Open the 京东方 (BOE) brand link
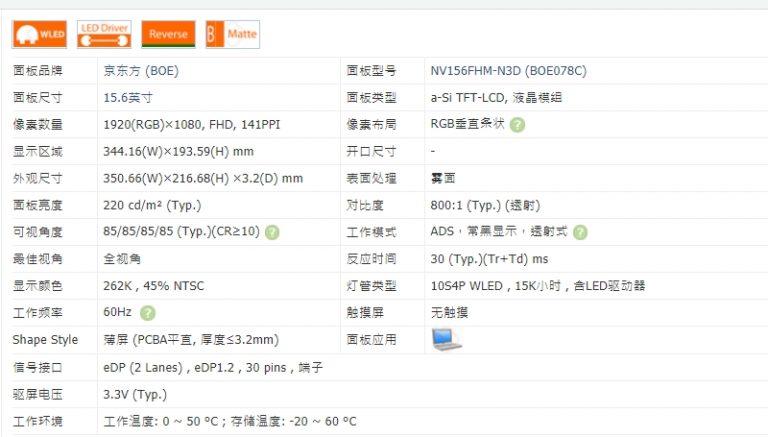The height and width of the screenshot is (437, 768). (x=141, y=71)
